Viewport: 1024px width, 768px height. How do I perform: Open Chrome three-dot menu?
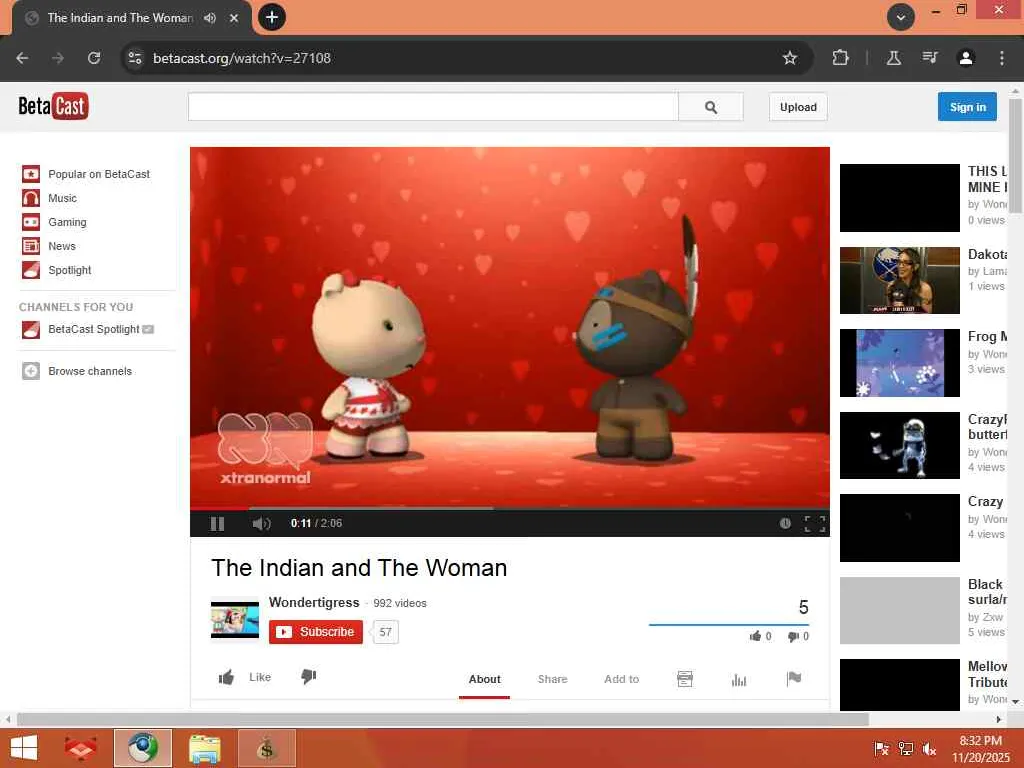1001,58
